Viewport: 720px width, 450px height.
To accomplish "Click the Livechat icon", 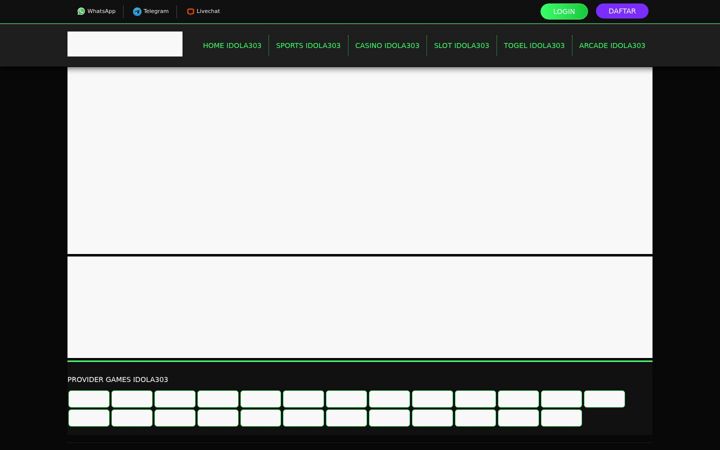I will pyautogui.click(x=191, y=11).
